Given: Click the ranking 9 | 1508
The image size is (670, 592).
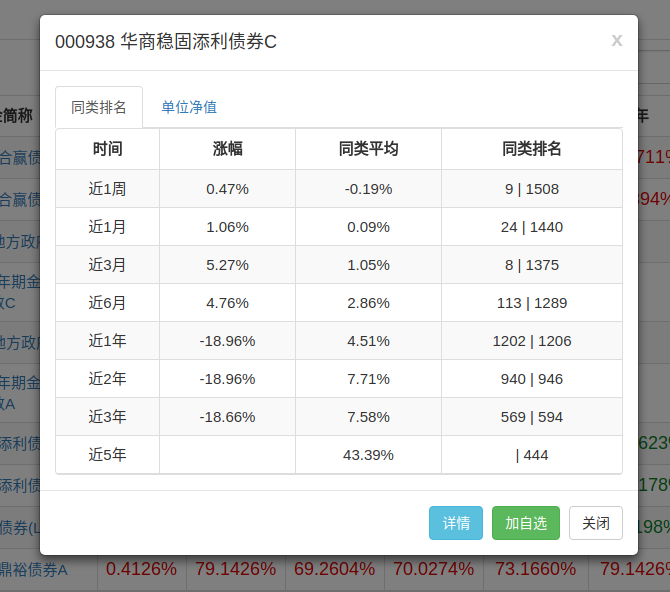Looking at the screenshot, I should pyautogui.click(x=532, y=189).
